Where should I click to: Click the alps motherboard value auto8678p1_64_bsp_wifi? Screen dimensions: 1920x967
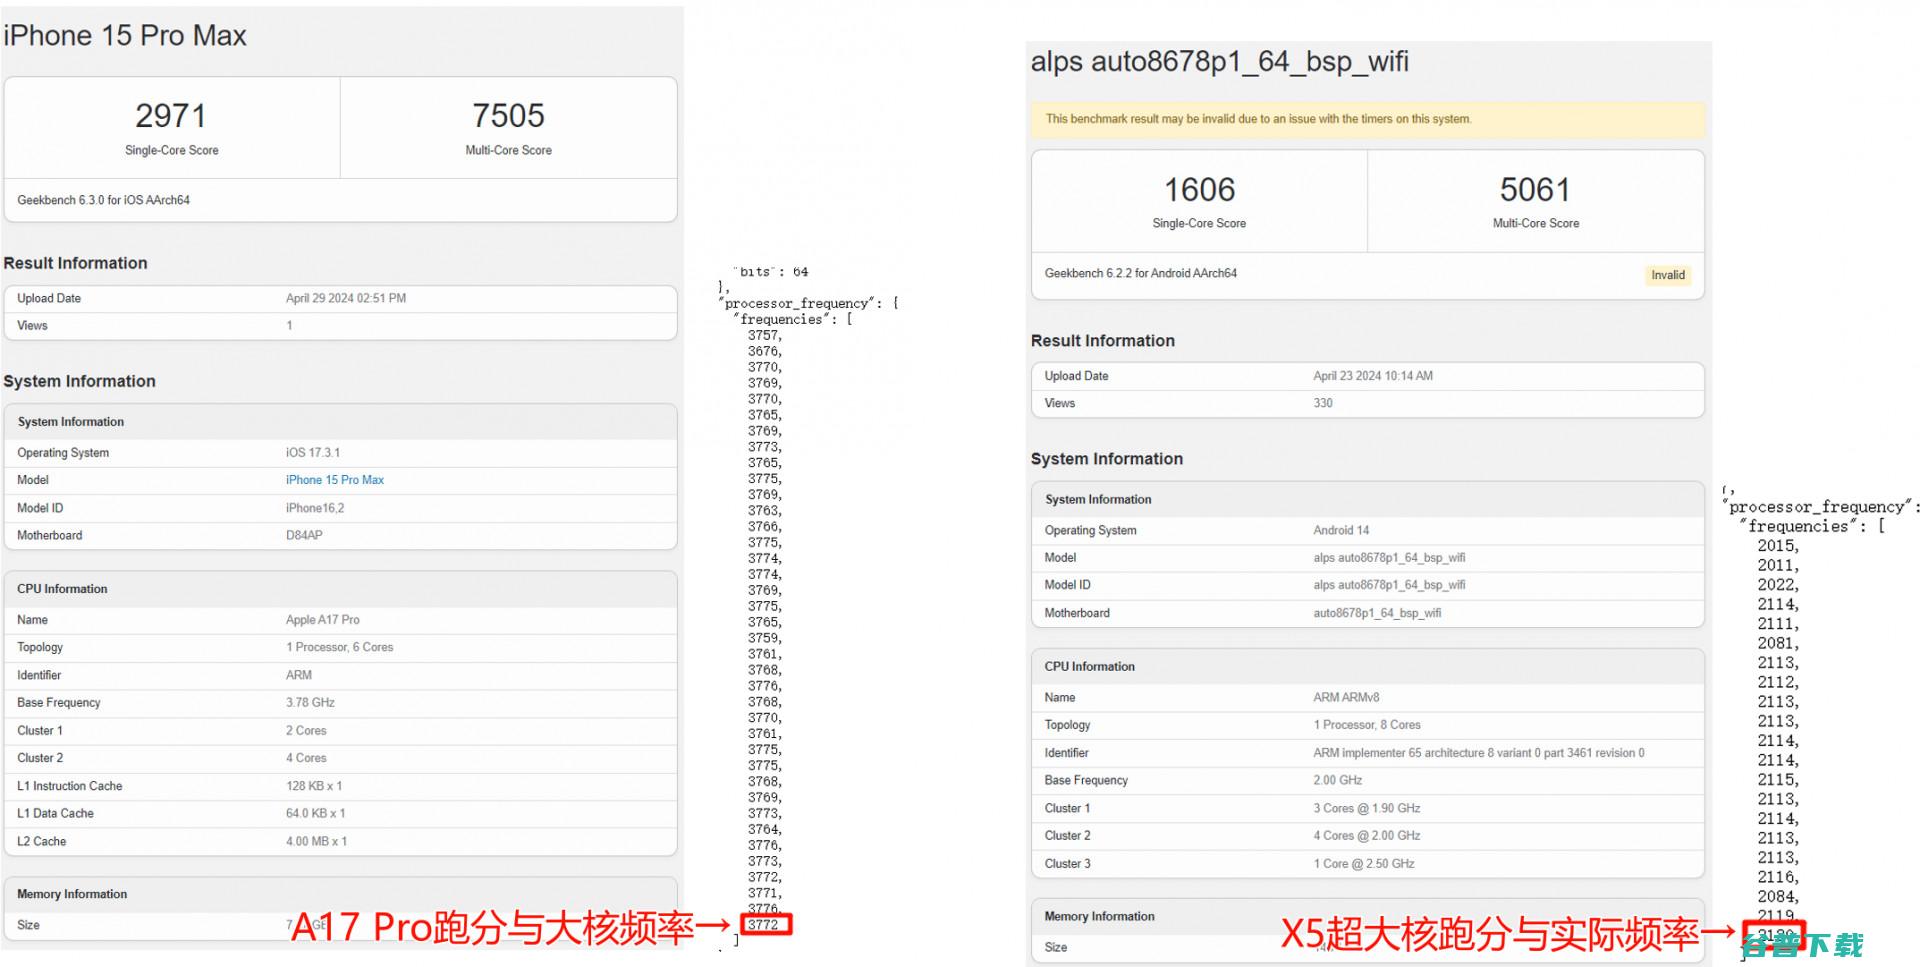click(1377, 613)
